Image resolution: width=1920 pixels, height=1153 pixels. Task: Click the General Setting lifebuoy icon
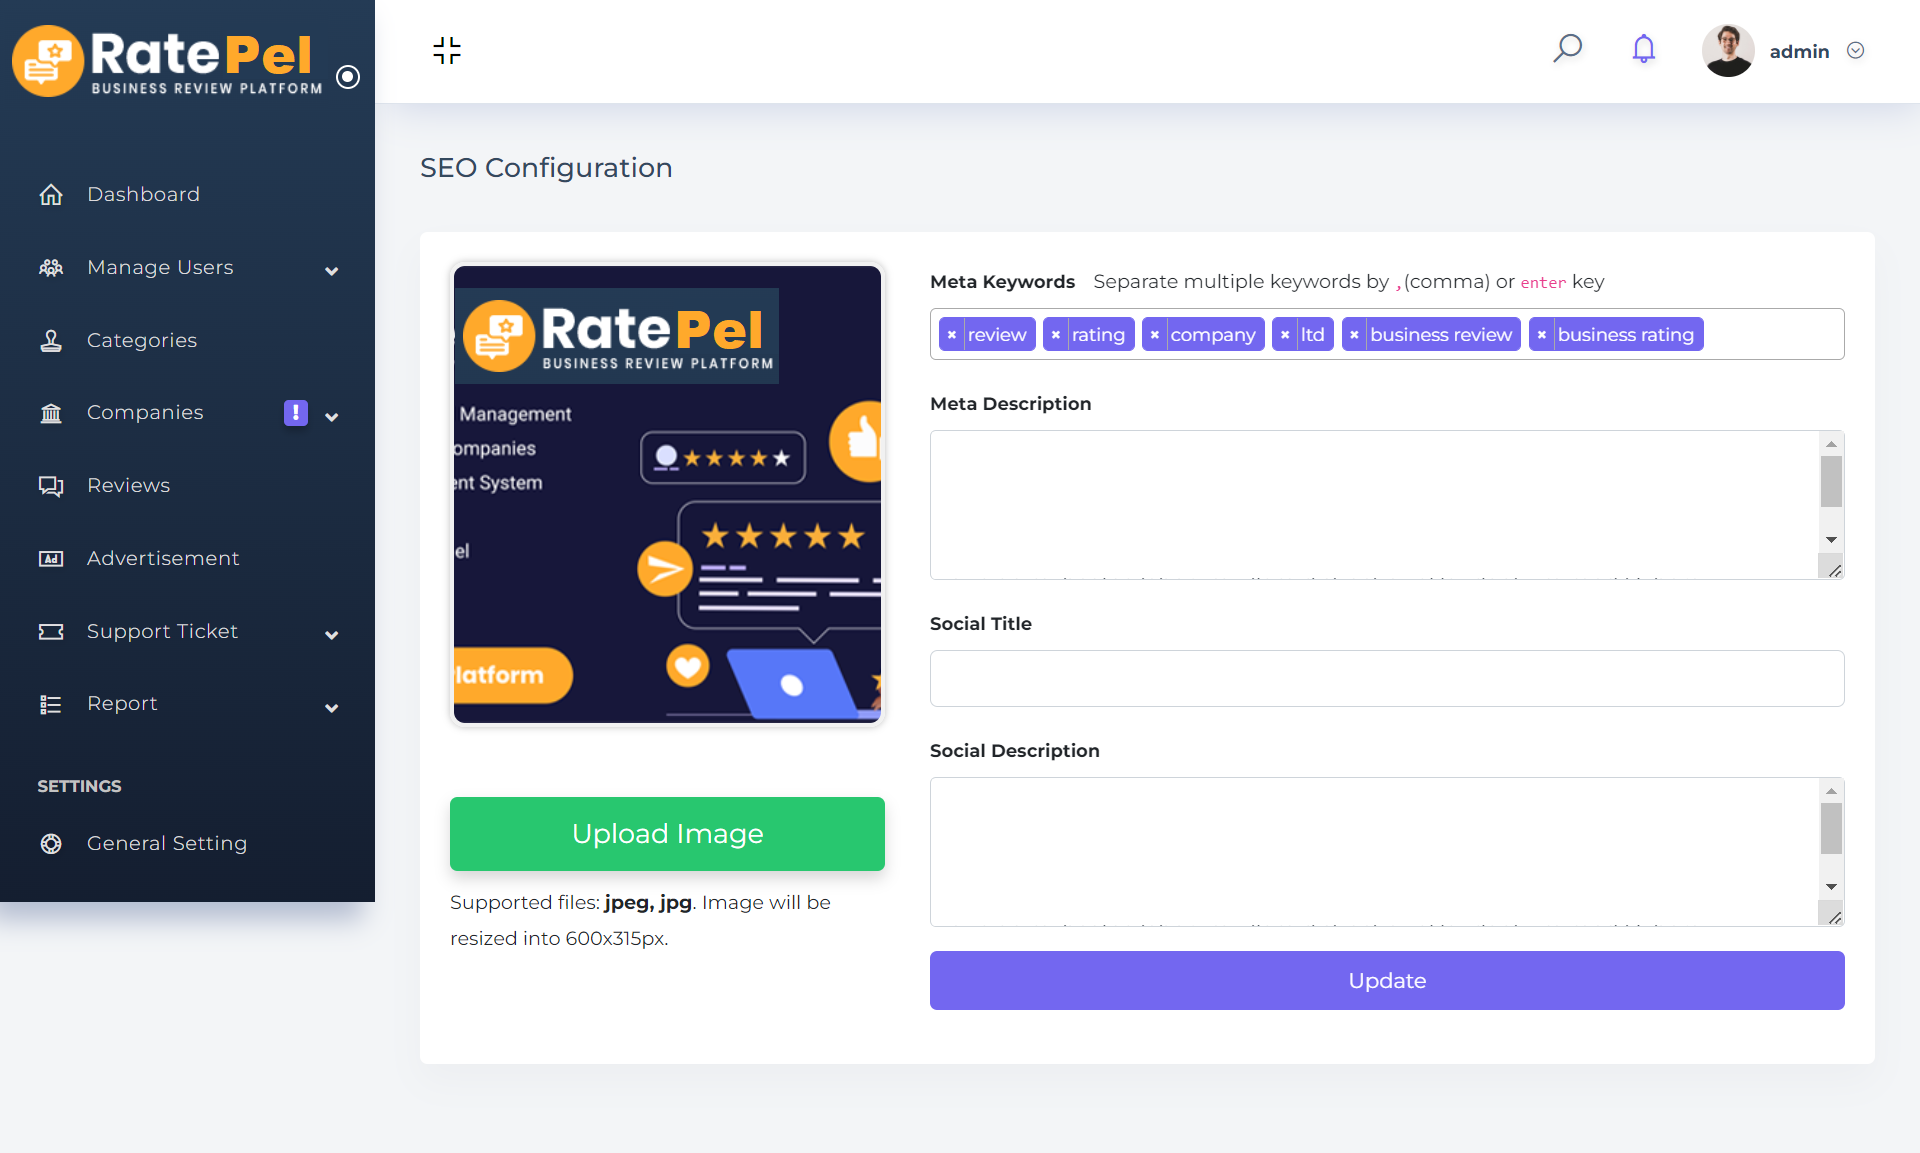(51, 843)
